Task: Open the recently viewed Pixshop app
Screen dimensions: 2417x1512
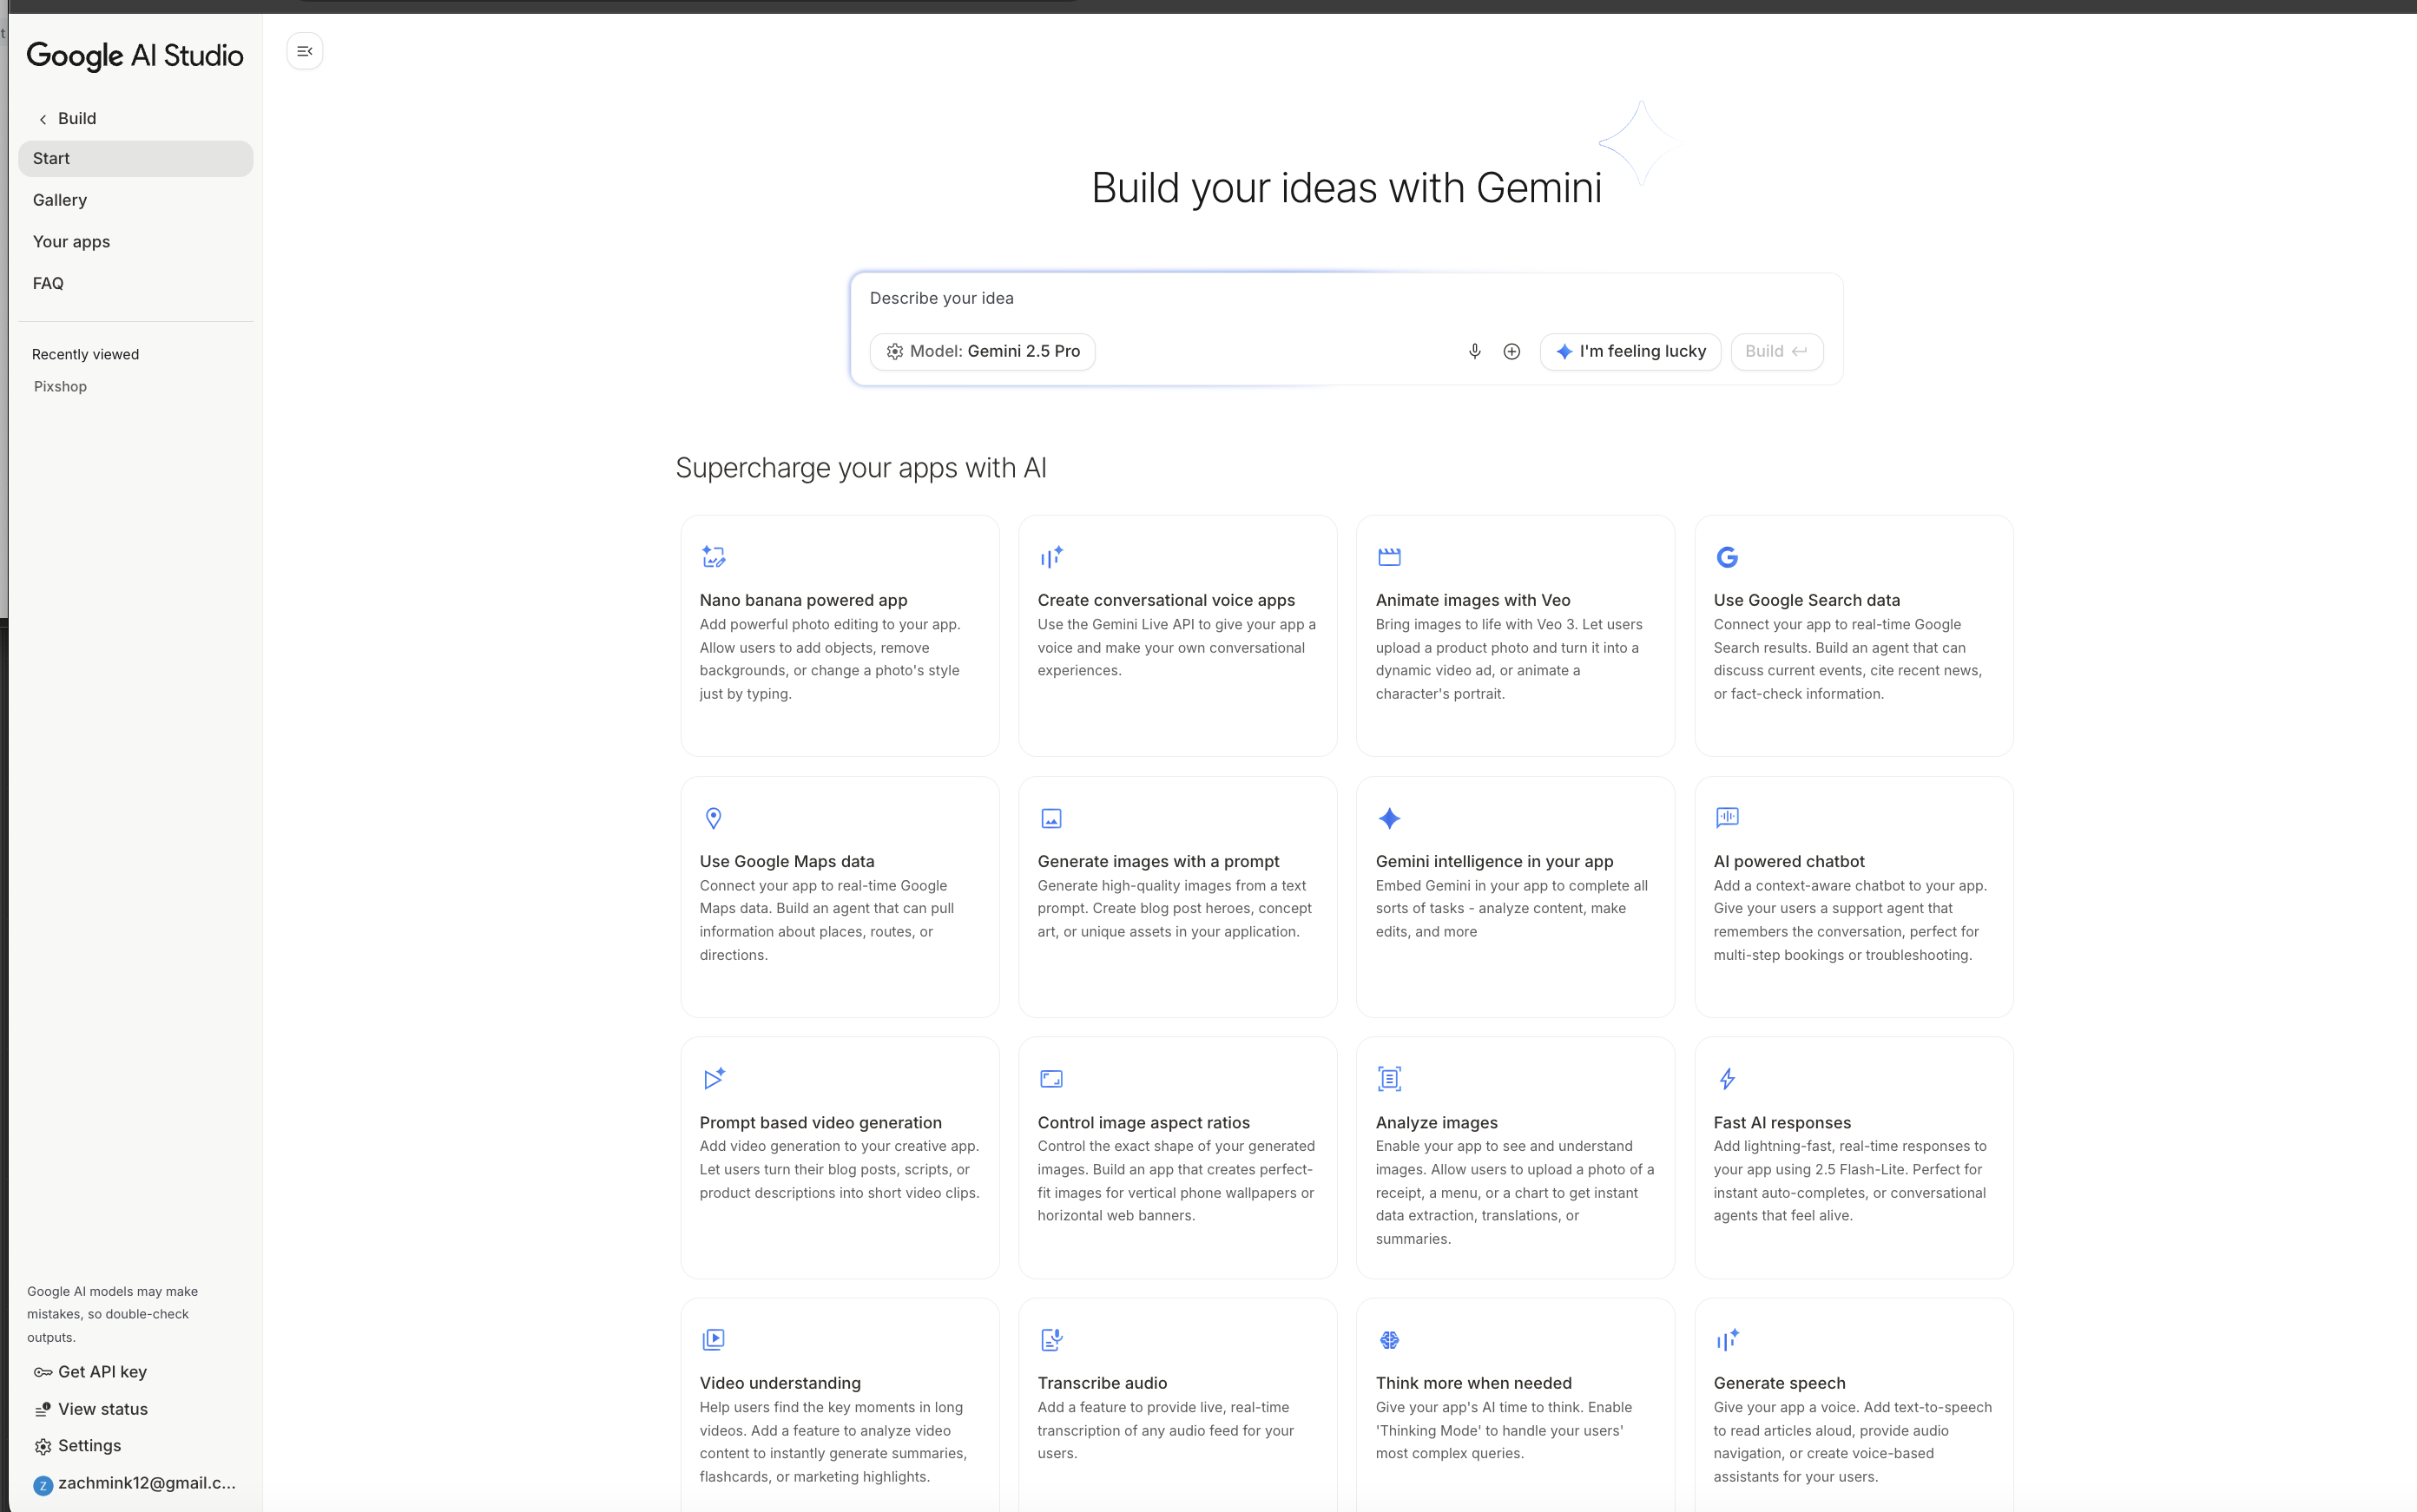Action: point(60,386)
